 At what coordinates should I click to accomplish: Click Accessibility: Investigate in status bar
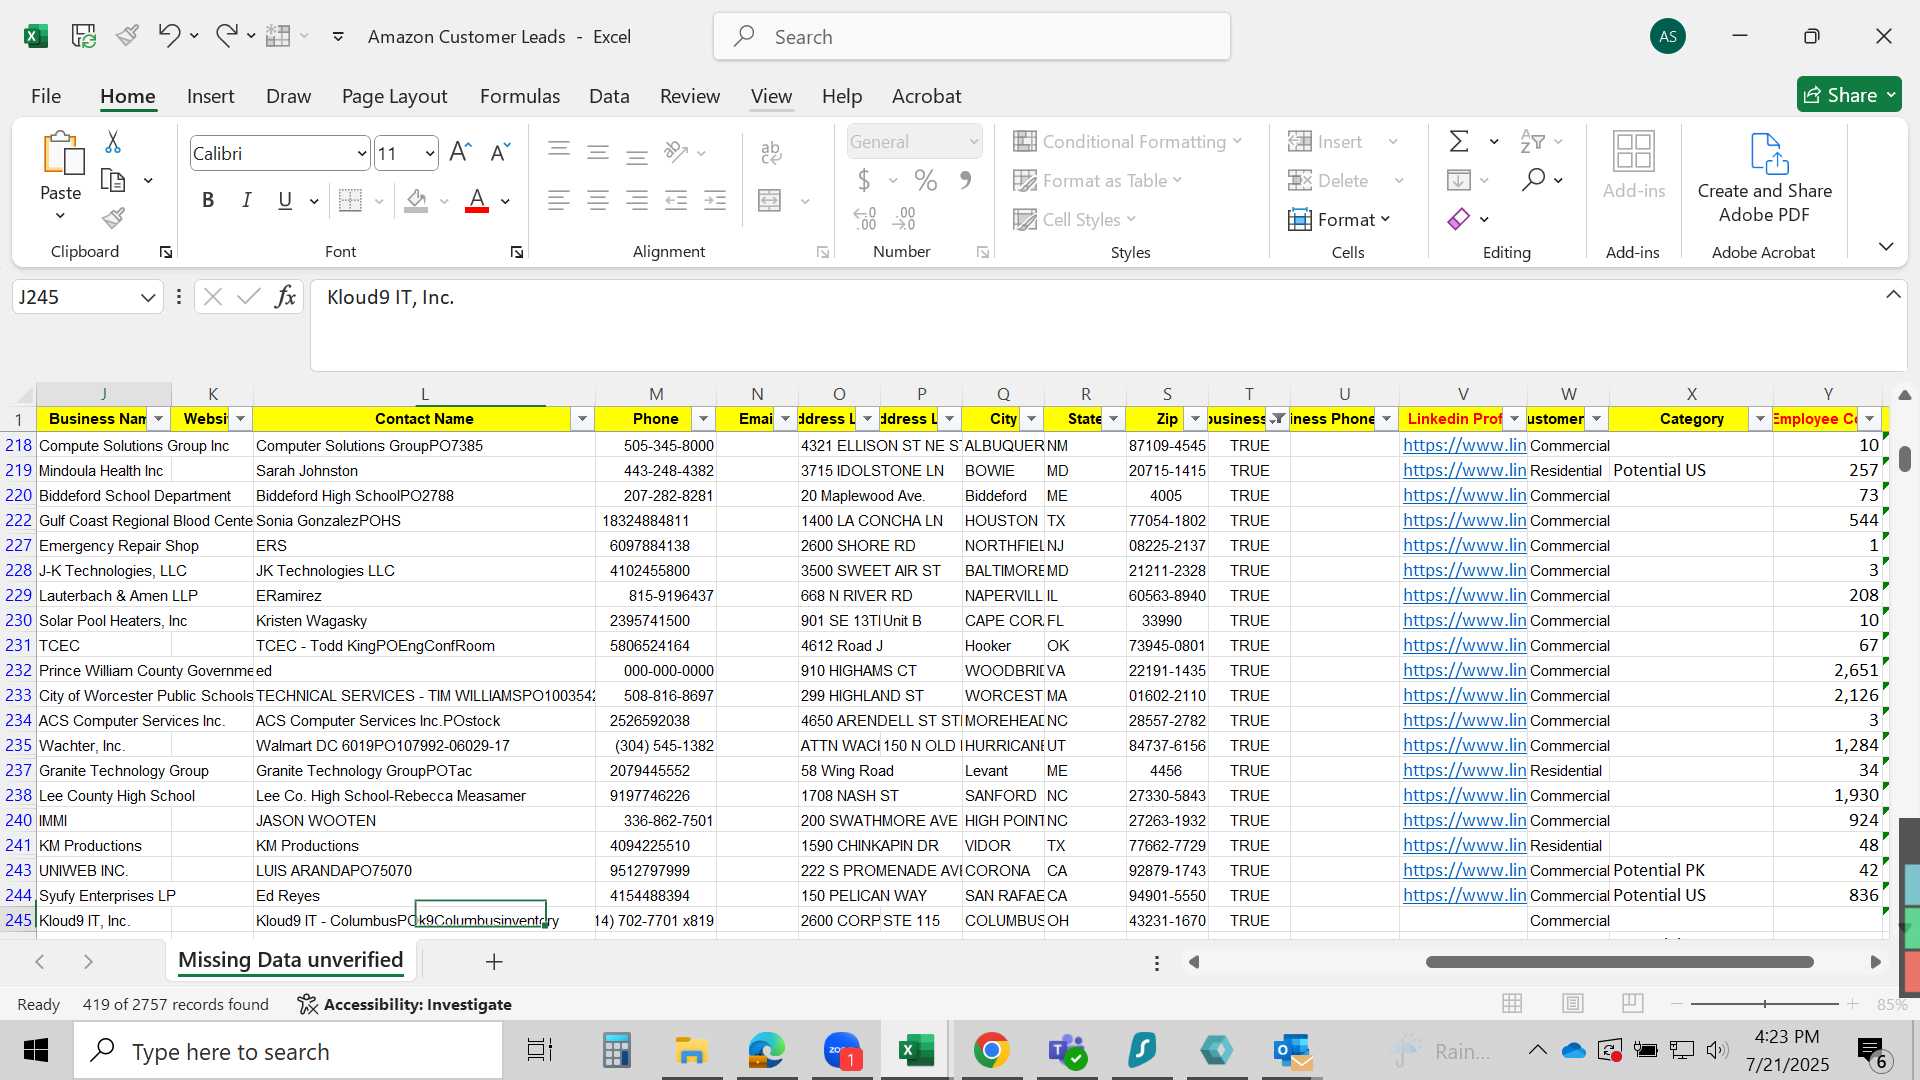[x=405, y=1004]
